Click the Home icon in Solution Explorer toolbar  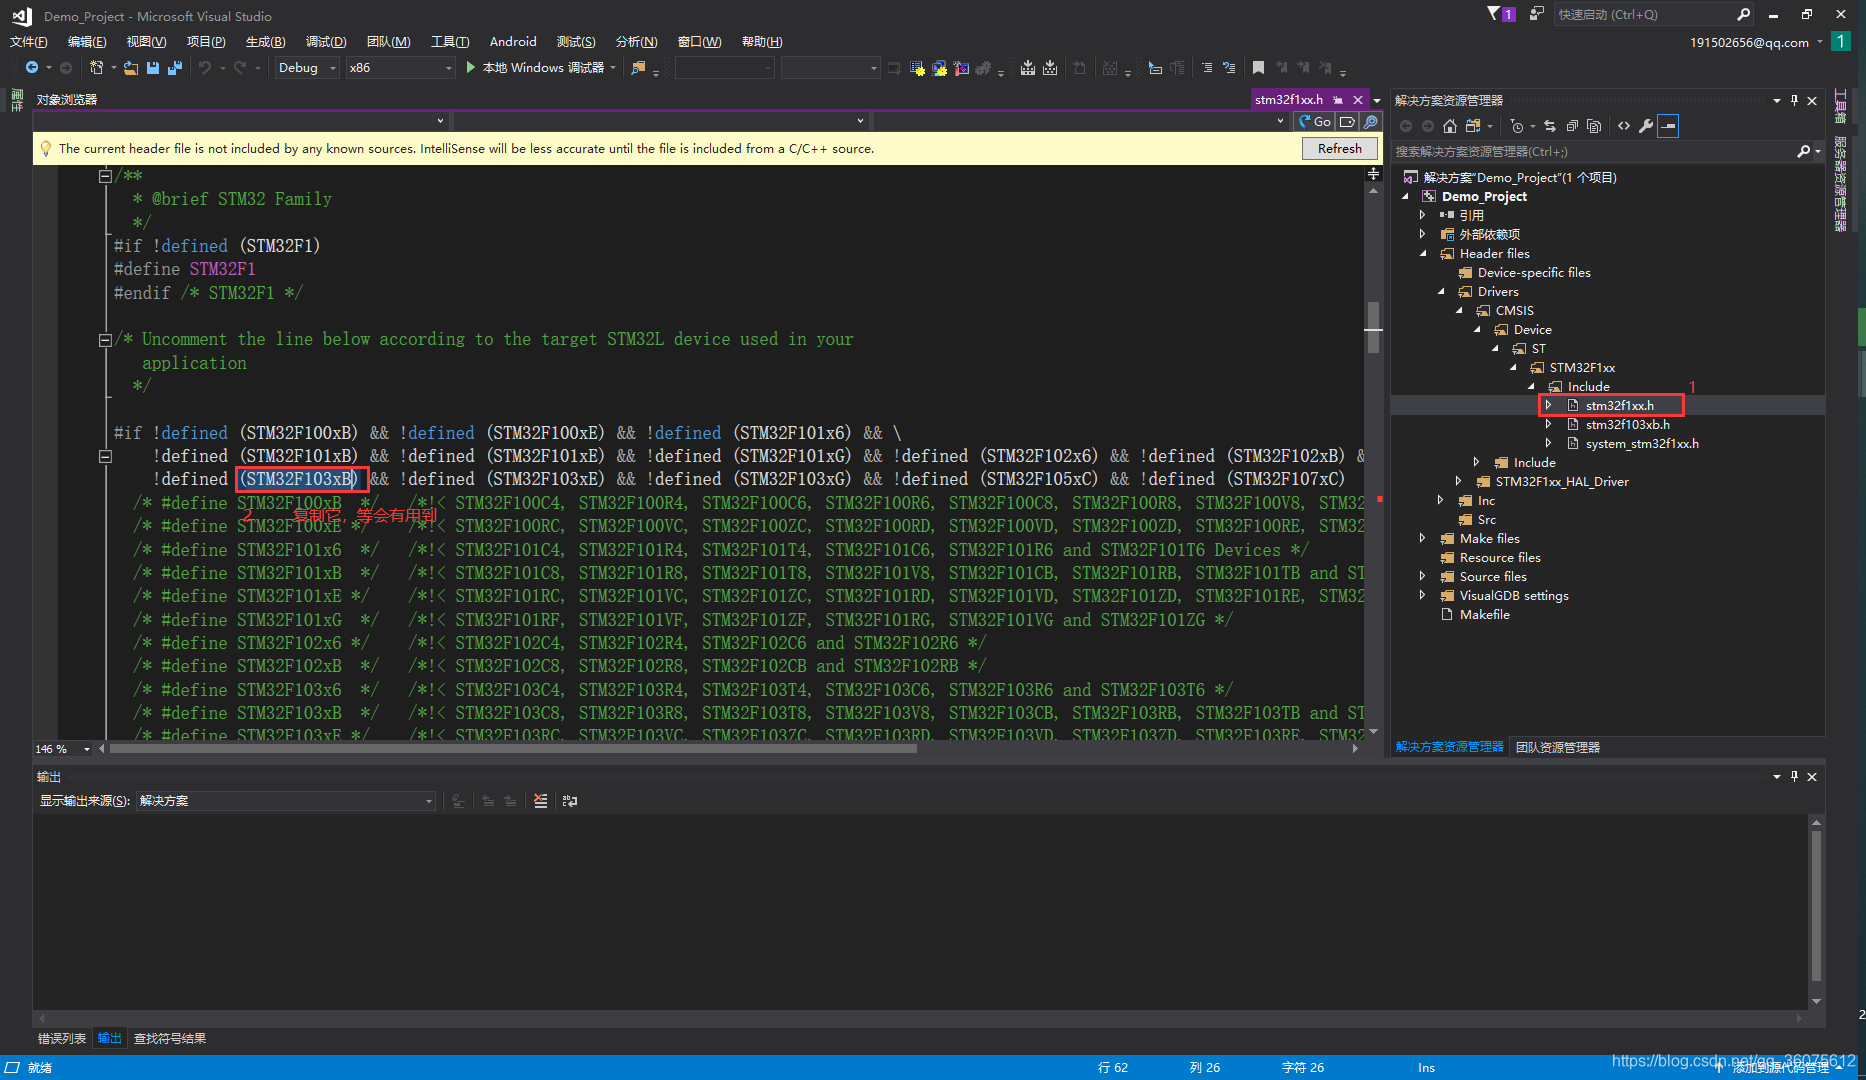(1450, 126)
